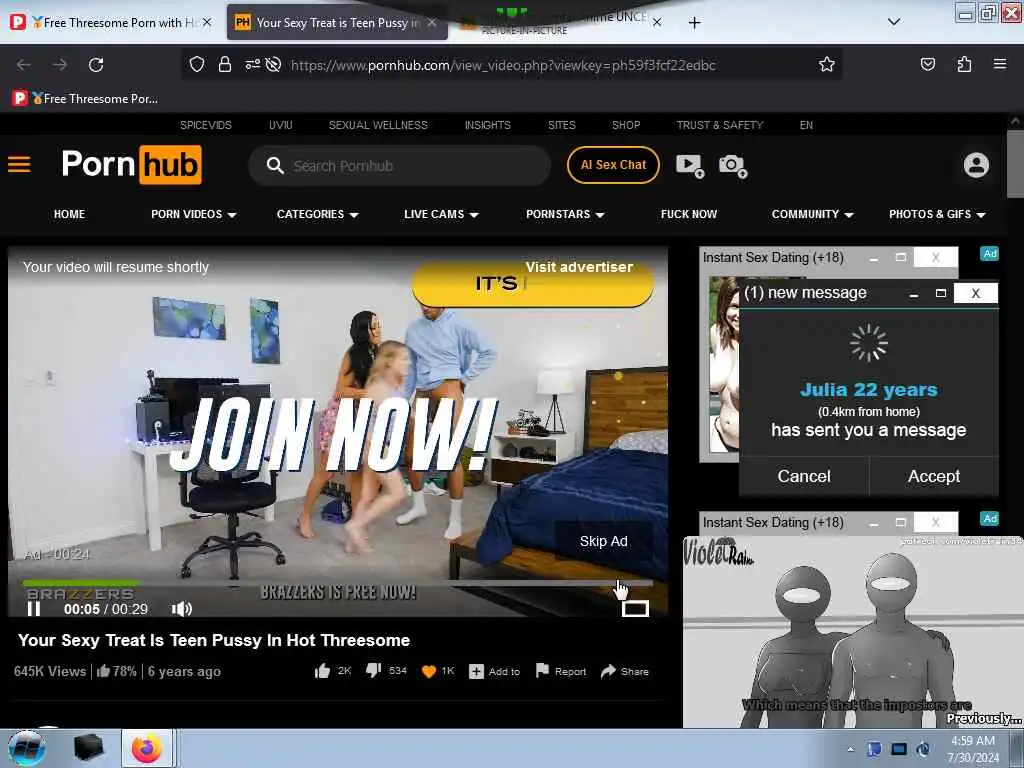Expand the COMMUNITY dropdown menu

[812, 214]
